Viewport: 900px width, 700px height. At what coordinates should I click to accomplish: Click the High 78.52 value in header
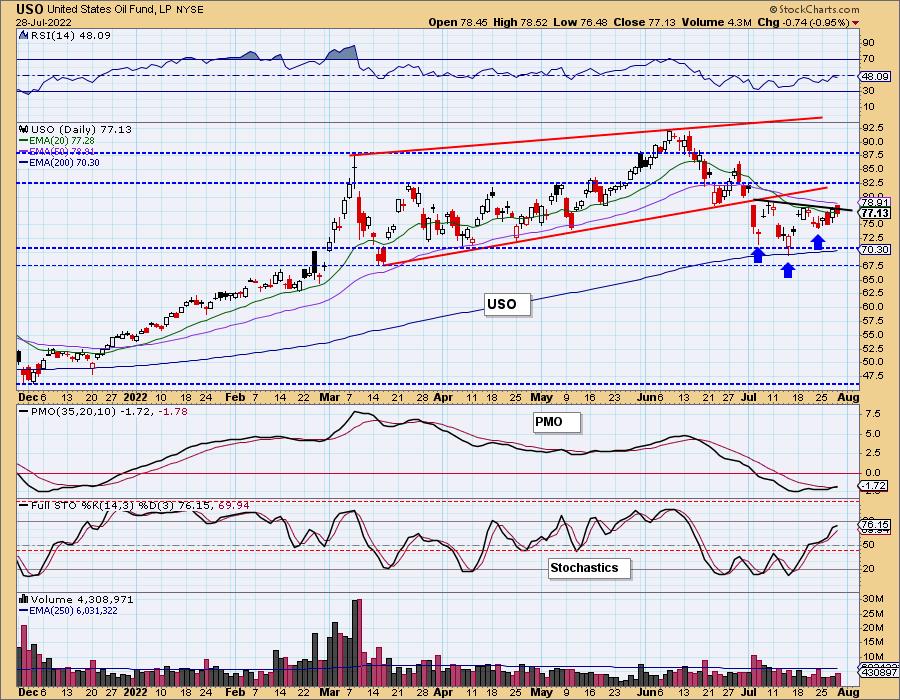(520, 22)
